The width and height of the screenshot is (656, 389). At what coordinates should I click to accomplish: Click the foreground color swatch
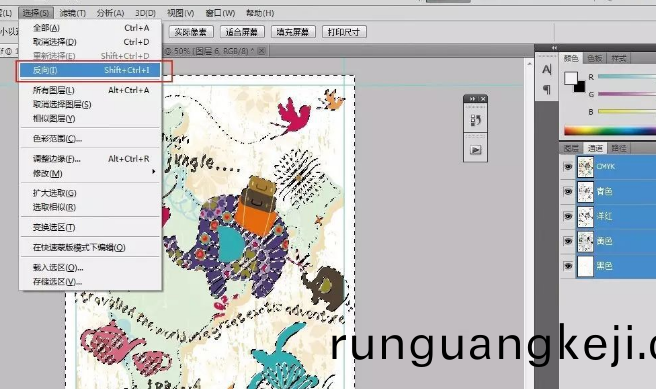570,78
